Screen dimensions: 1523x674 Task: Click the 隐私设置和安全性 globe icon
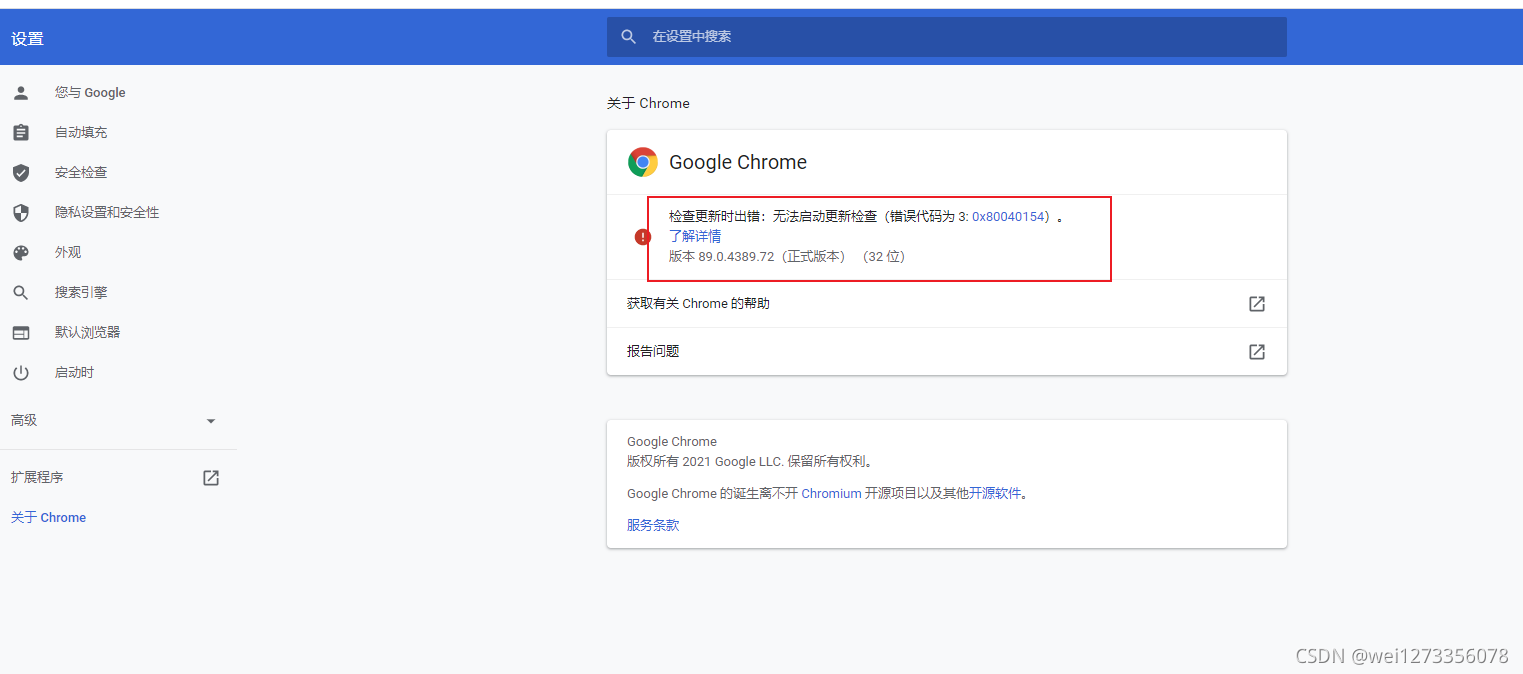(x=21, y=212)
